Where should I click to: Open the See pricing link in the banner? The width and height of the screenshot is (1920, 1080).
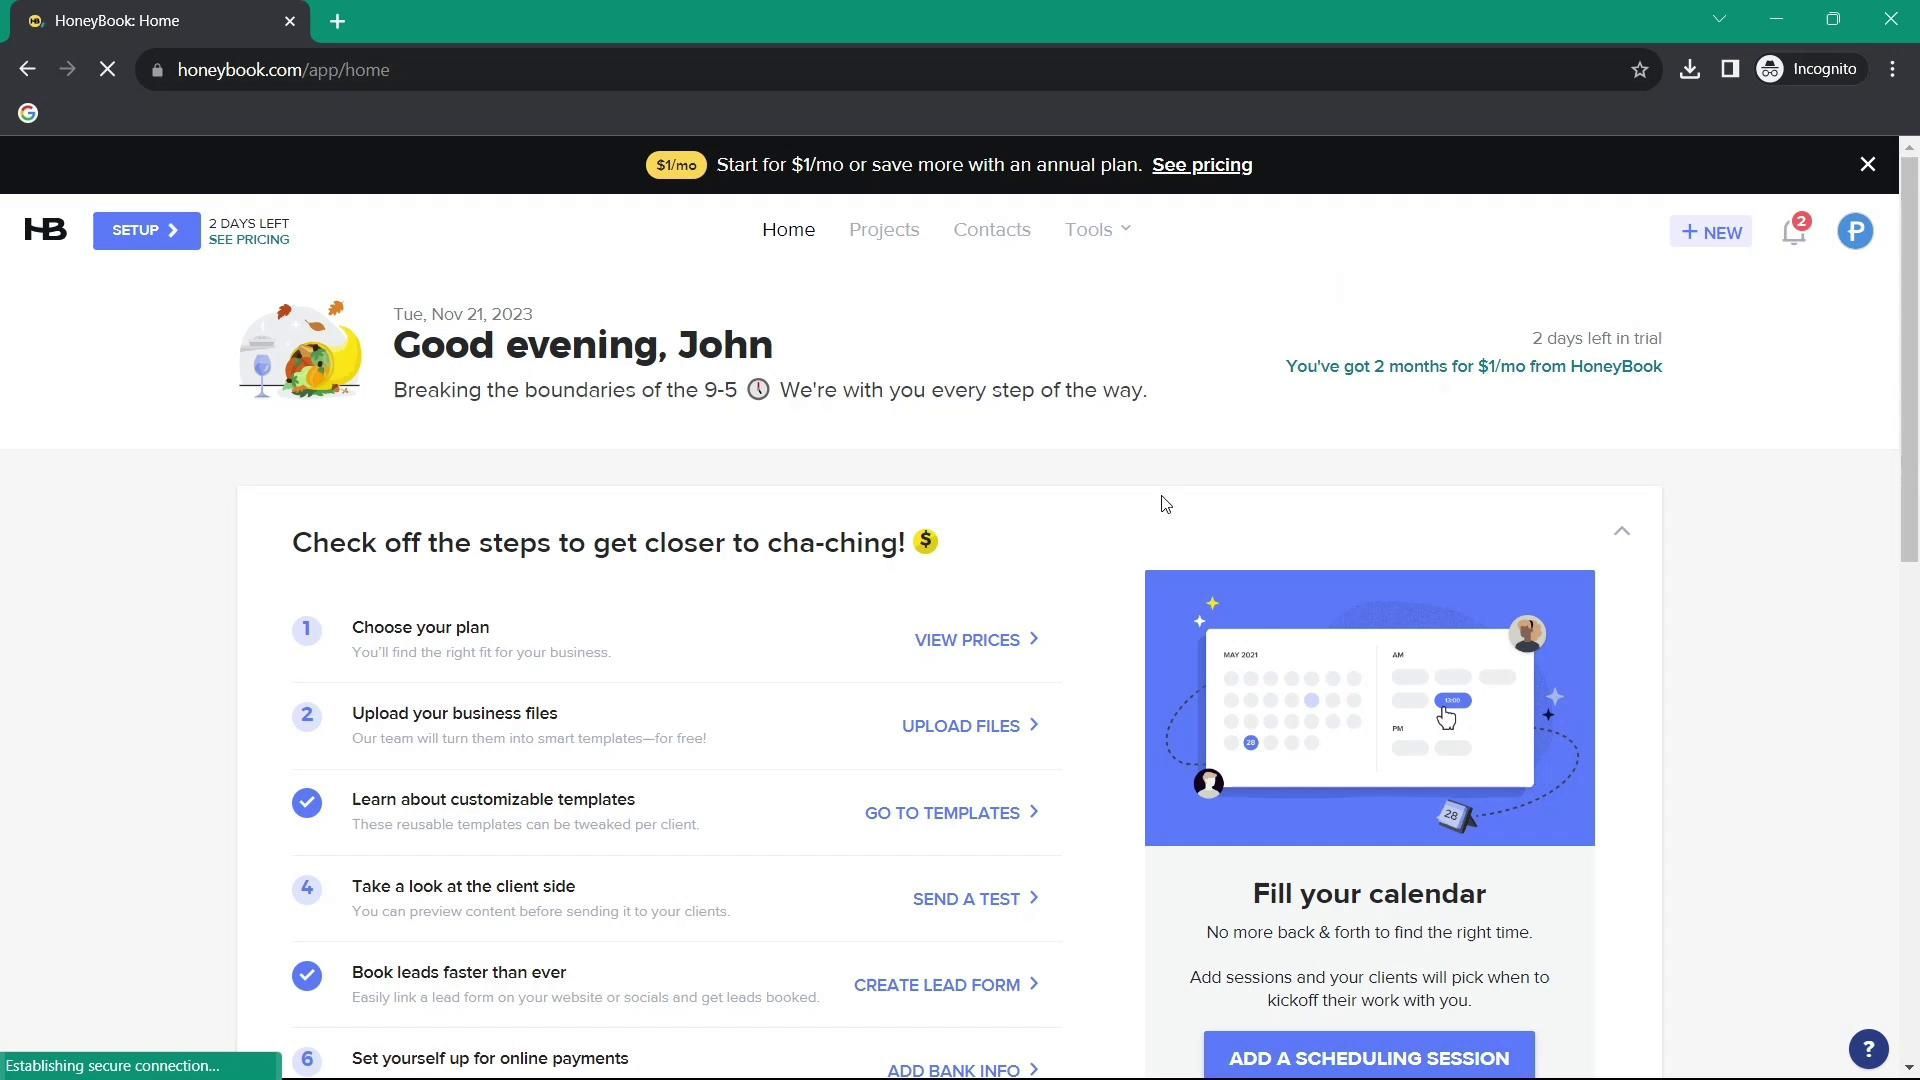[1202, 165]
